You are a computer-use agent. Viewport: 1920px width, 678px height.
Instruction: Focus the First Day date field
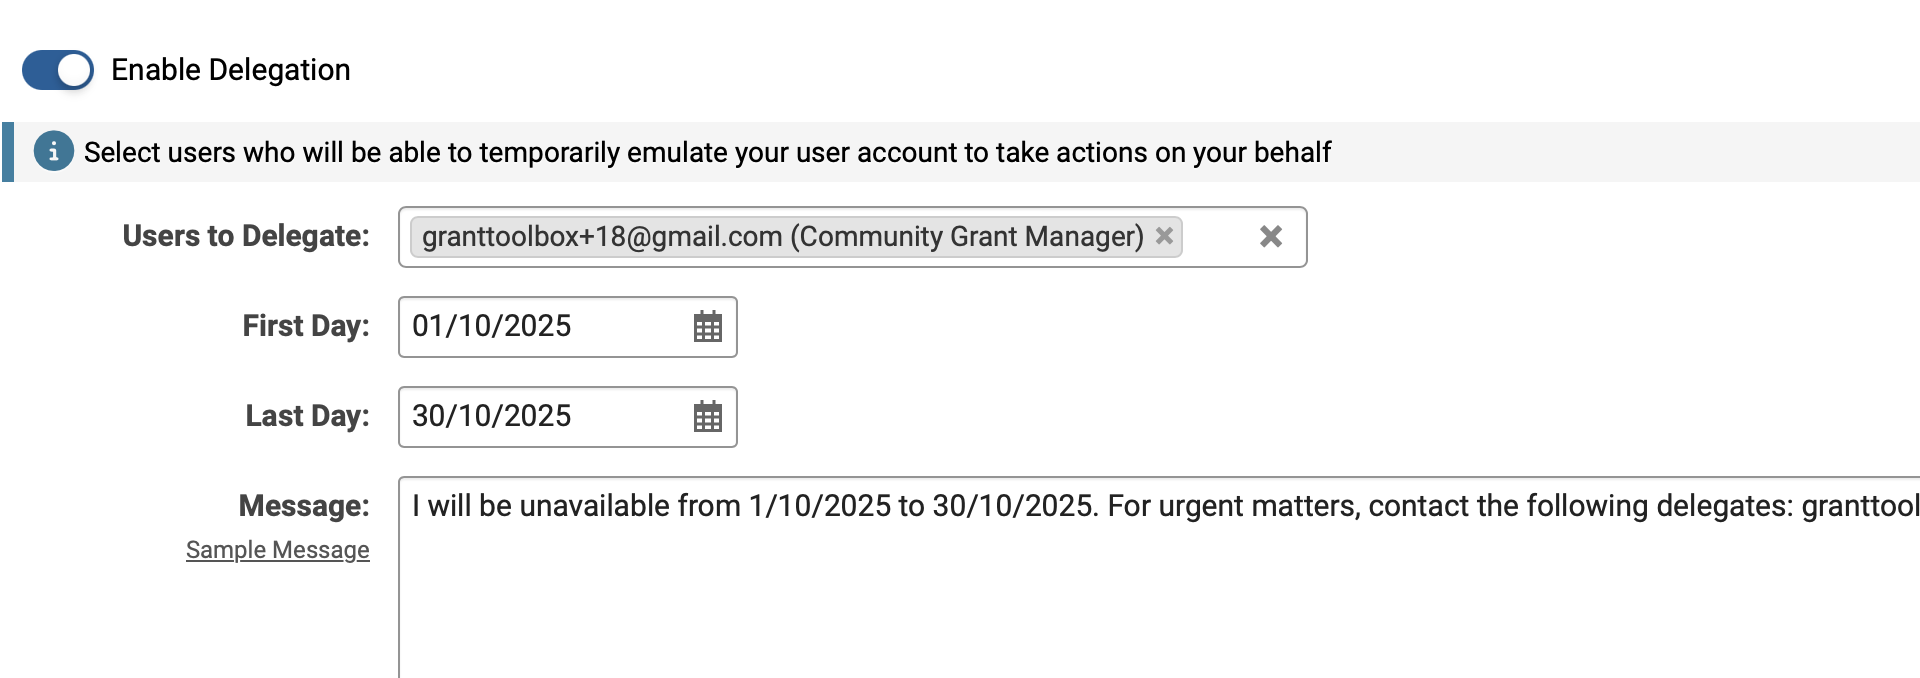(540, 327)
